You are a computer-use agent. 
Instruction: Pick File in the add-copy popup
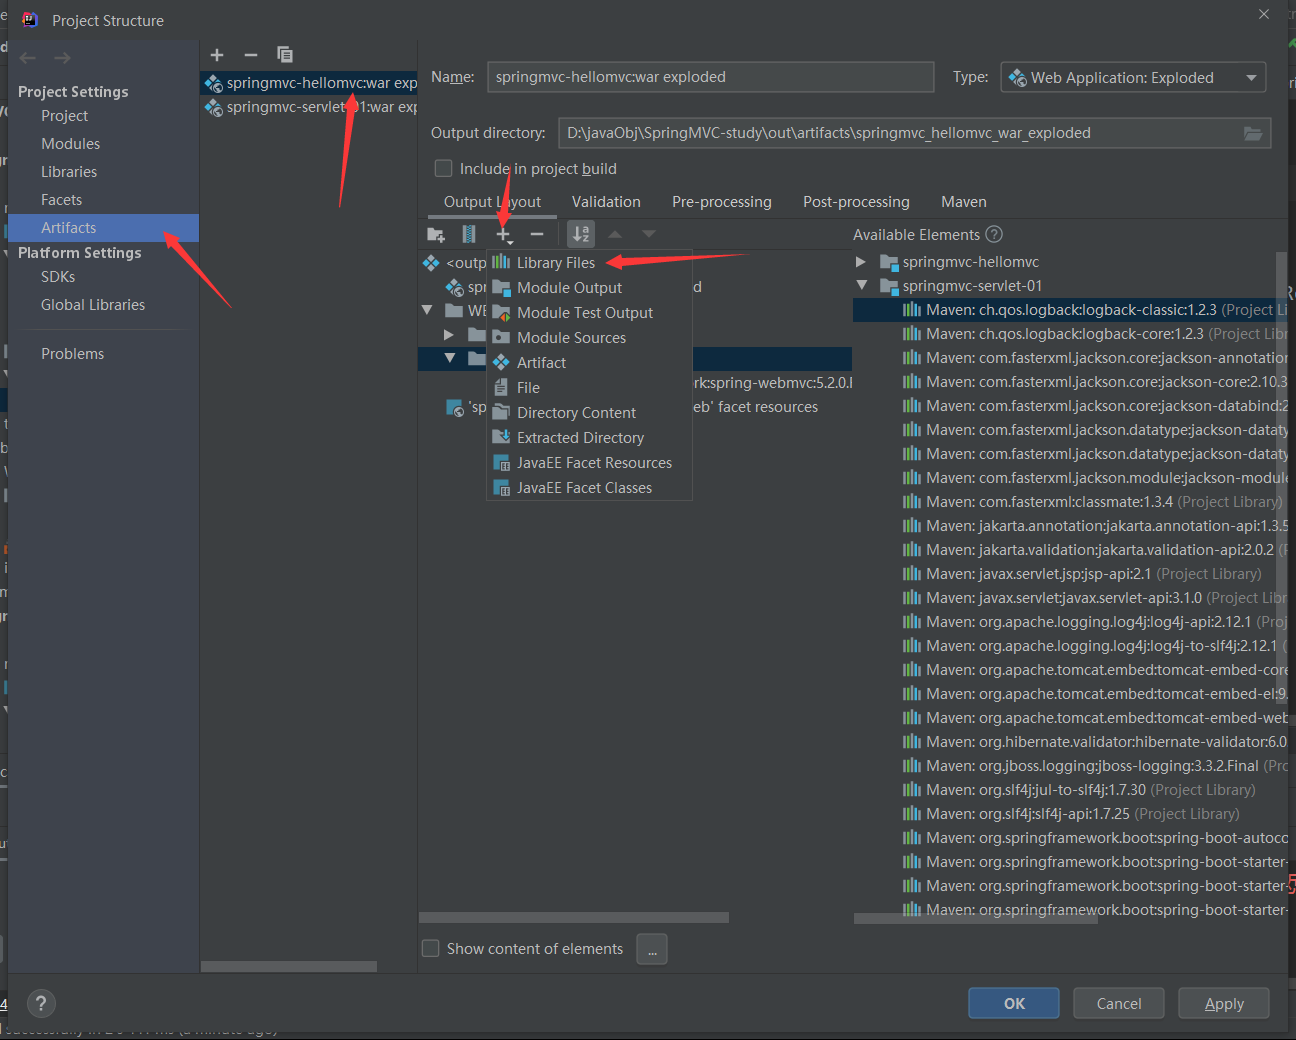click(x=589, y=387)
